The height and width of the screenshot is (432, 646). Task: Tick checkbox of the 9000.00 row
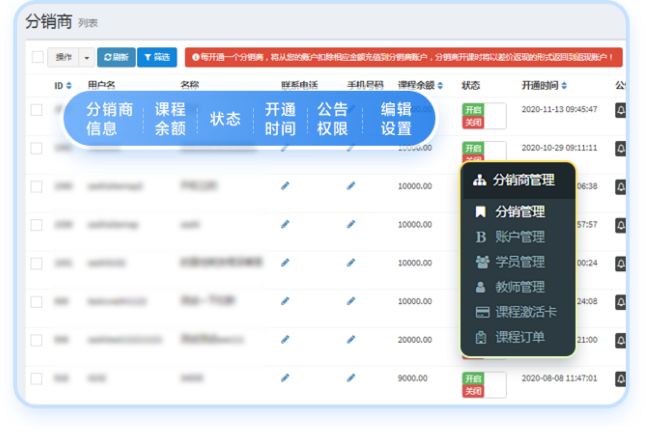coord(36,378)
